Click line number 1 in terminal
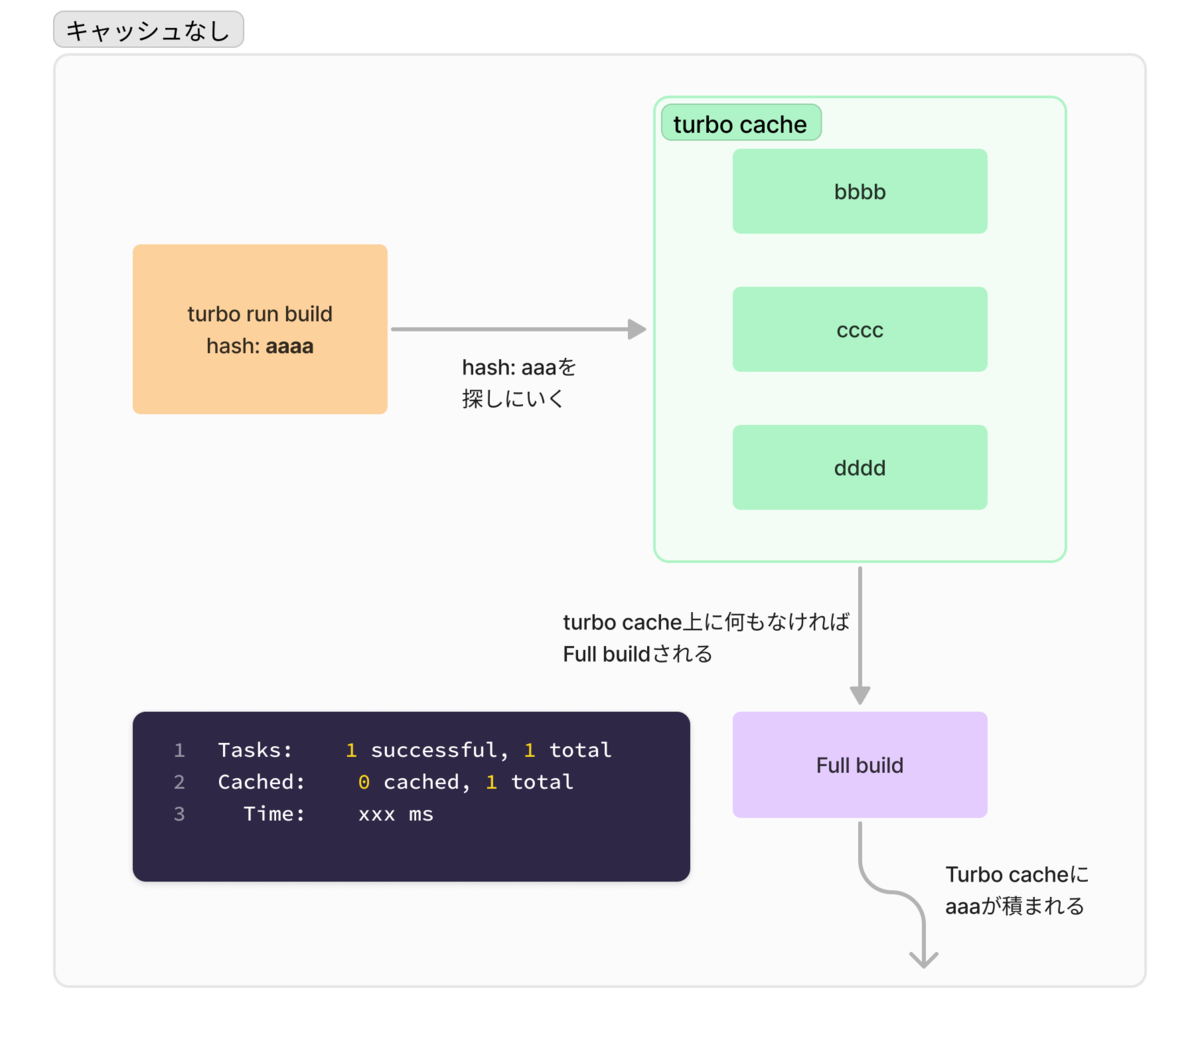Image resolution: width=1200 pixels, height=1041 pixels. point(179,750)
